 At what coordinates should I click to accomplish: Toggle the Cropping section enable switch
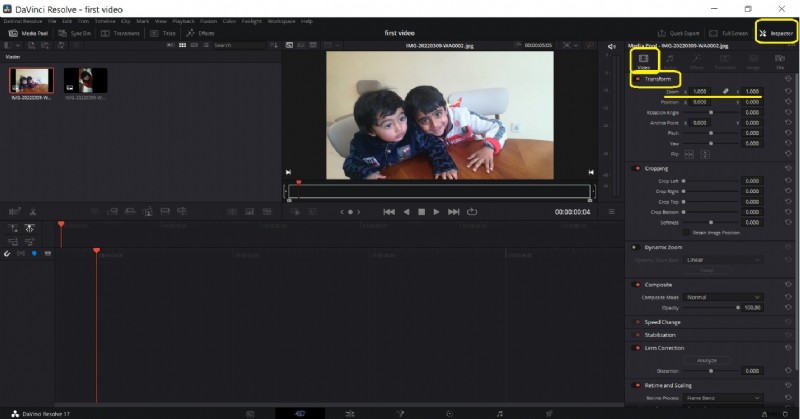637,168
